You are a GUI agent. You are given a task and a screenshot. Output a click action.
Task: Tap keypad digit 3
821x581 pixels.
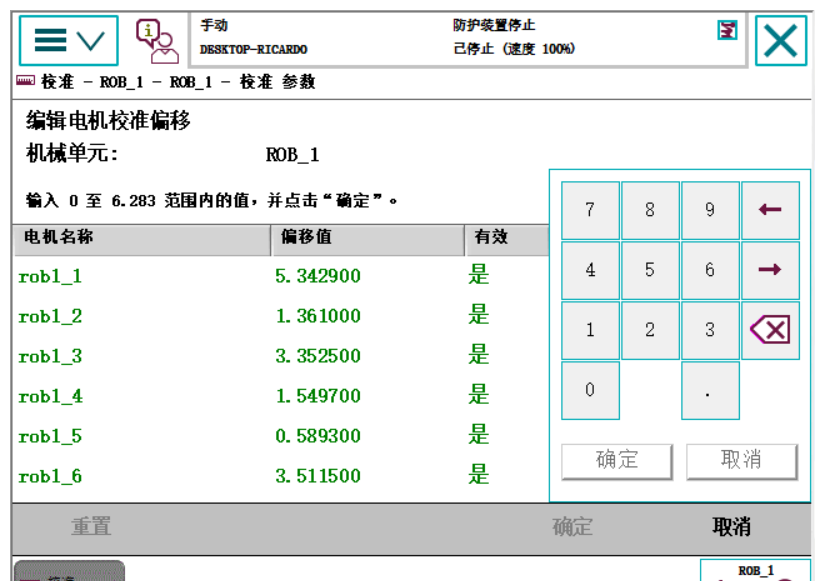tap(710, 330)
